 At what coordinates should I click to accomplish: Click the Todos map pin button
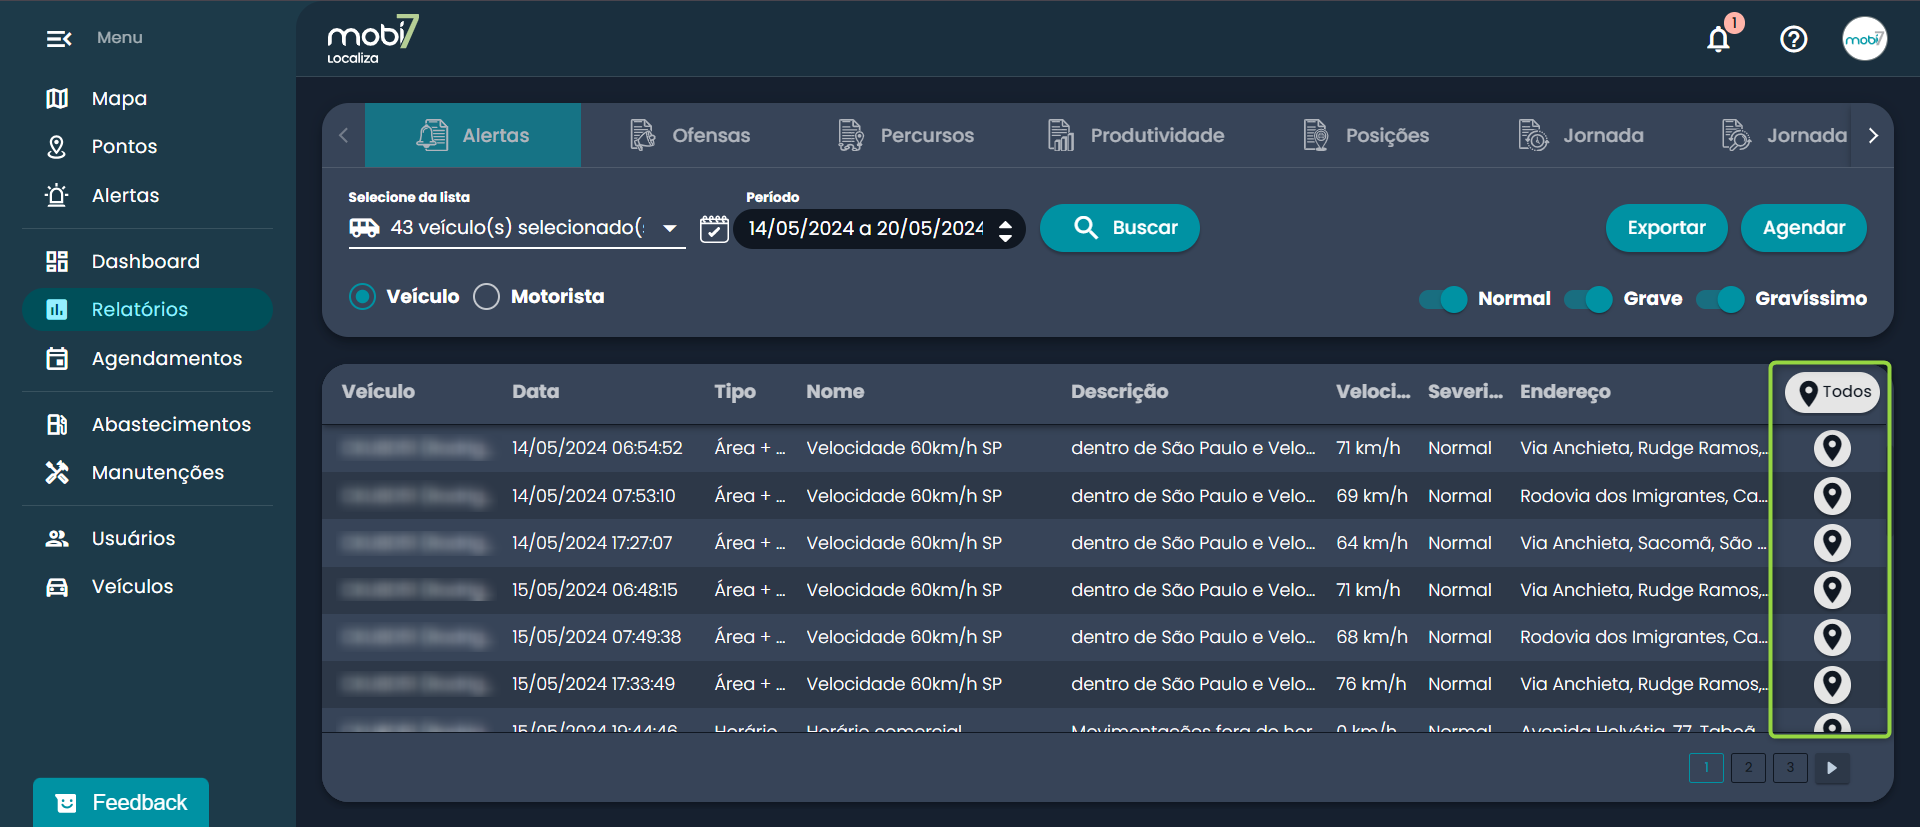coord(1833,392)
